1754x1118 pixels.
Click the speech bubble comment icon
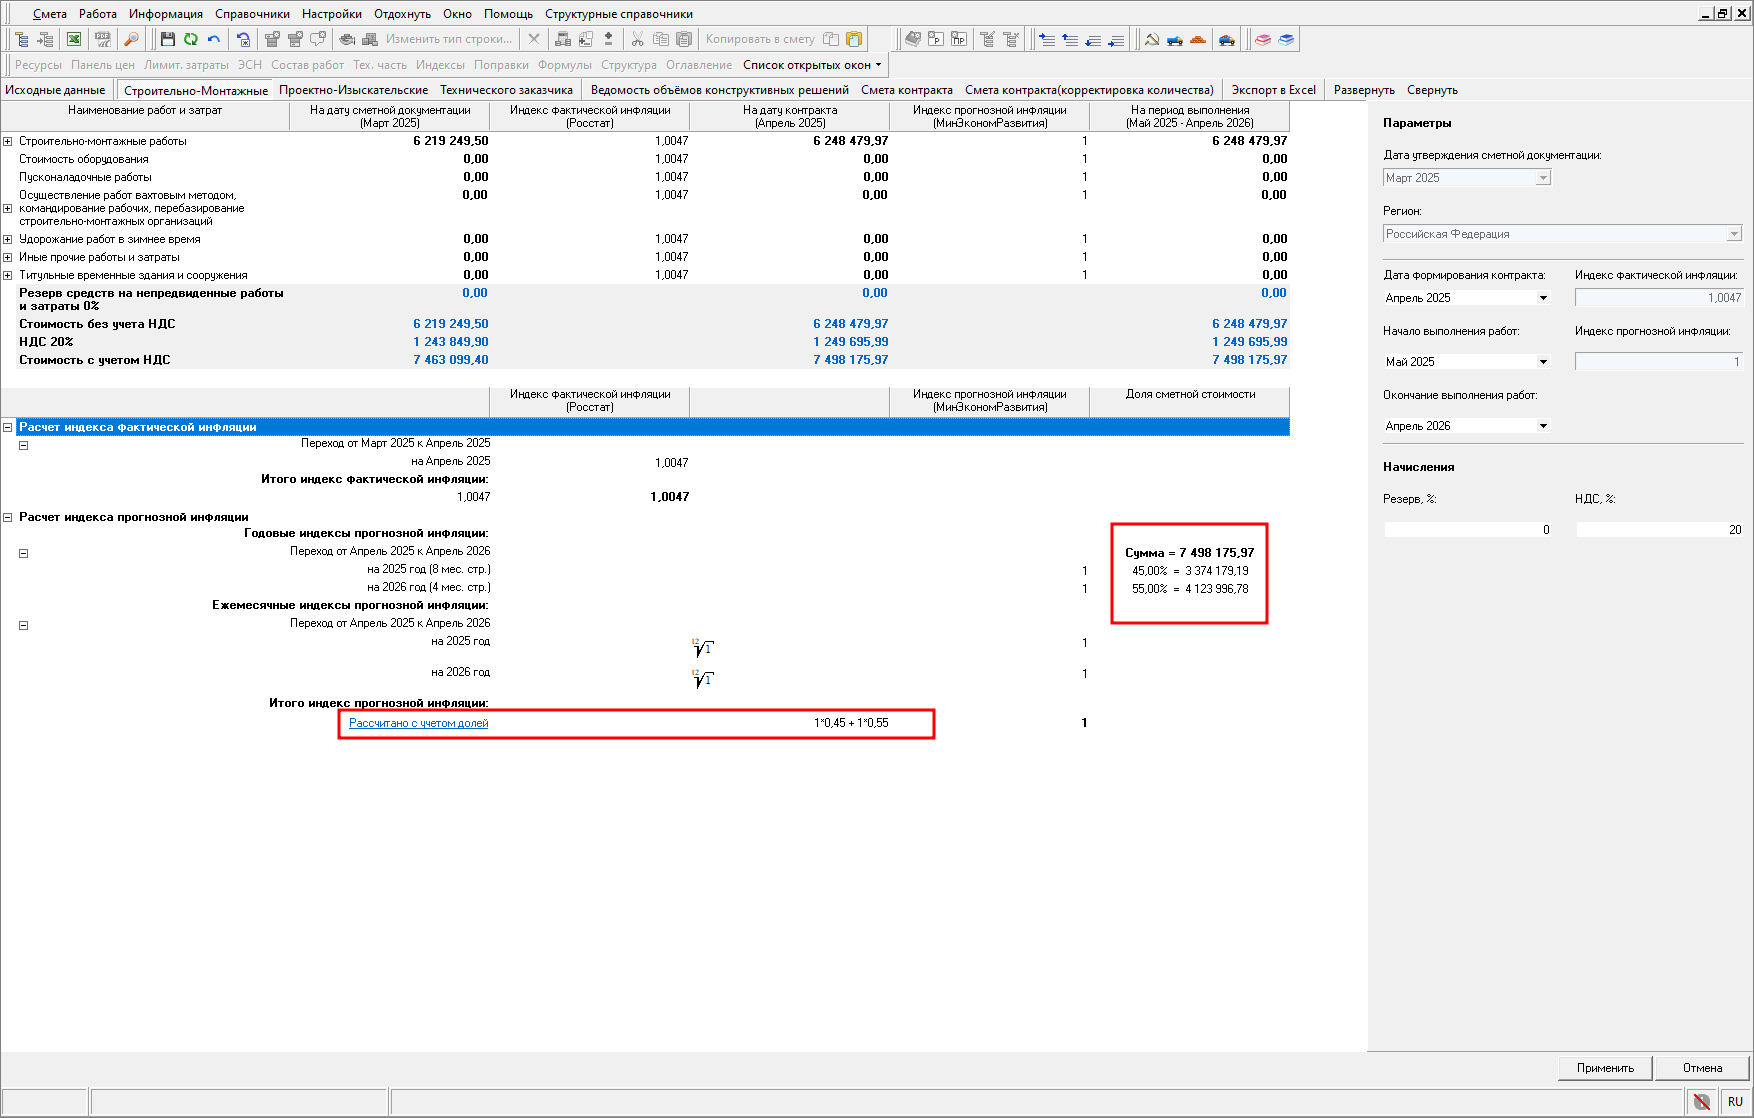click(318, 39)
